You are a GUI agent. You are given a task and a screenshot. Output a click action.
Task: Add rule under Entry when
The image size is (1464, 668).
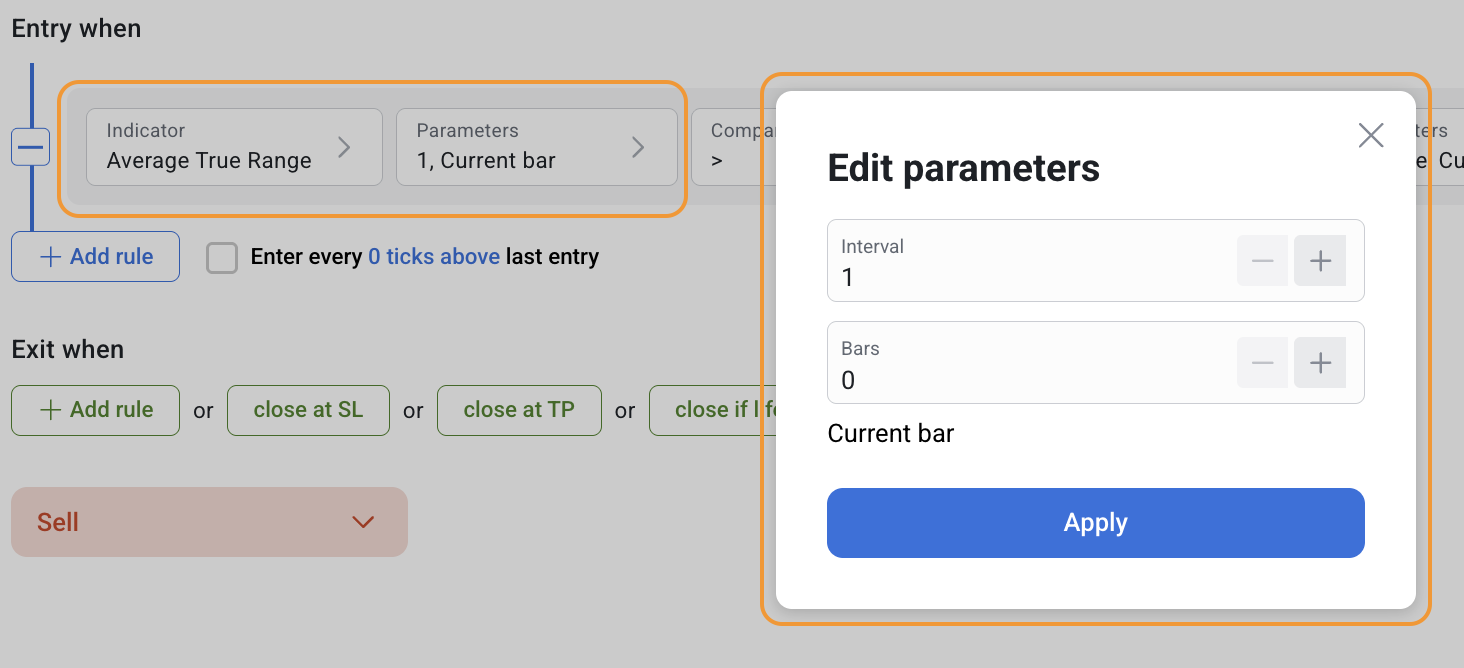[95, 257]
